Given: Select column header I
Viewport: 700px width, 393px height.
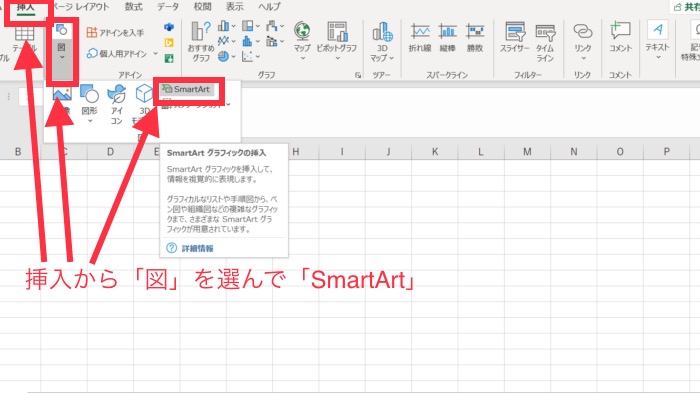Looking at the screenshot, I should (342, 152).
